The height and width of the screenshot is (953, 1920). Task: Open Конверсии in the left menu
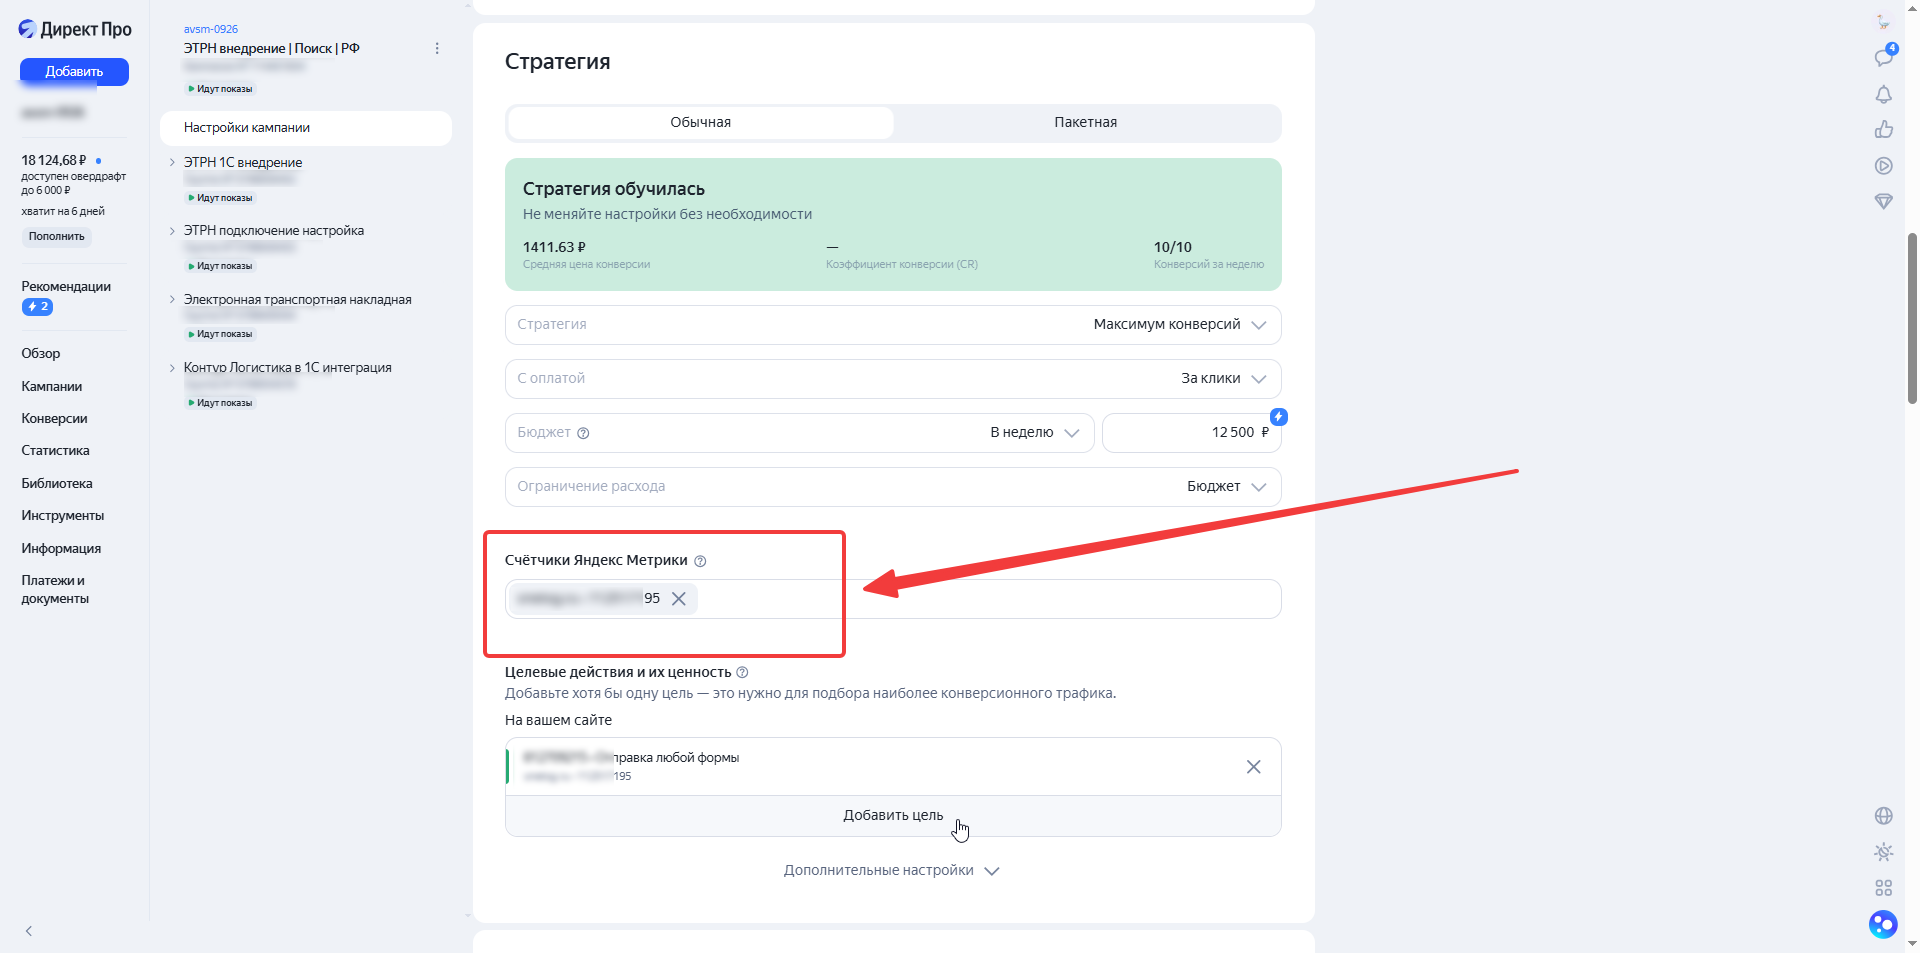click(54, 419)
